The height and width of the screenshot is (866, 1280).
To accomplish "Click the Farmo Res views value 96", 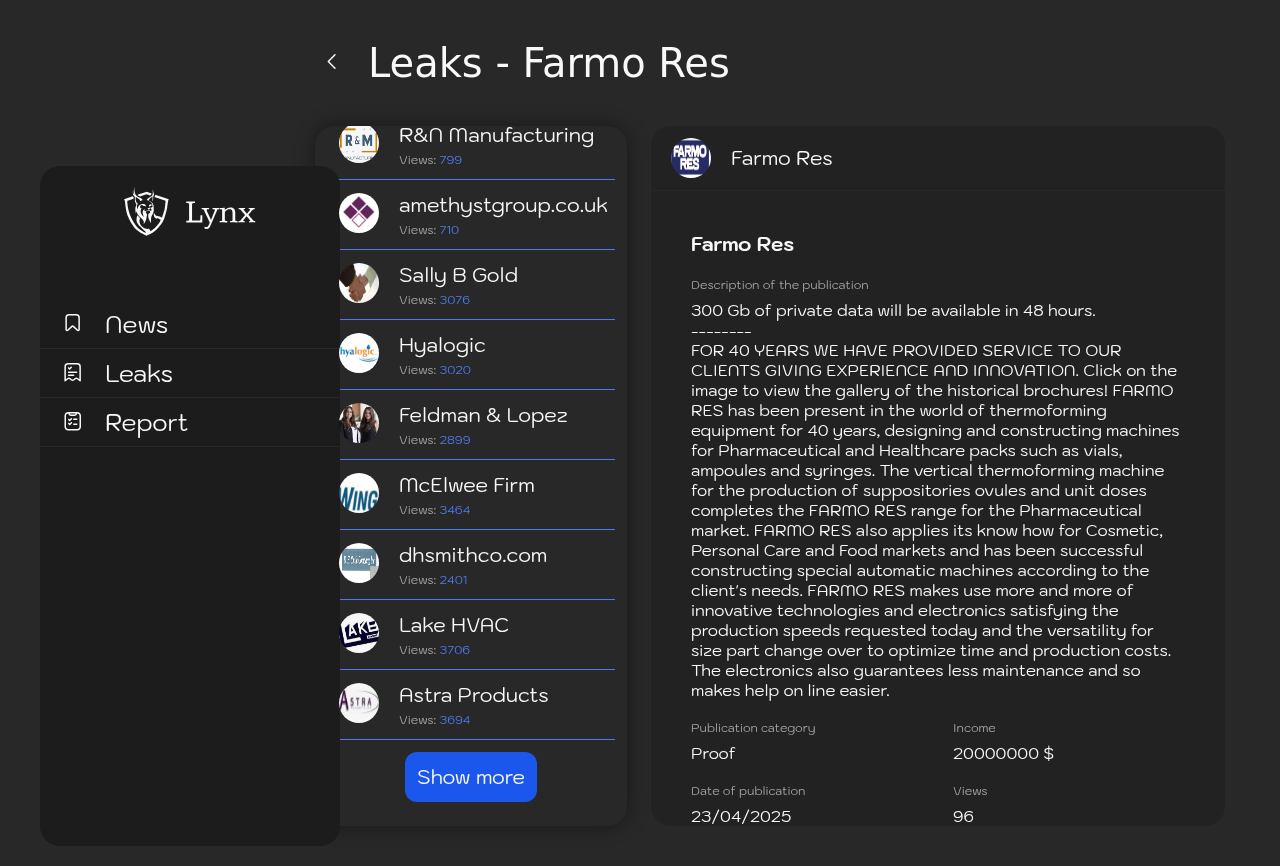I will tap(963, 816).
